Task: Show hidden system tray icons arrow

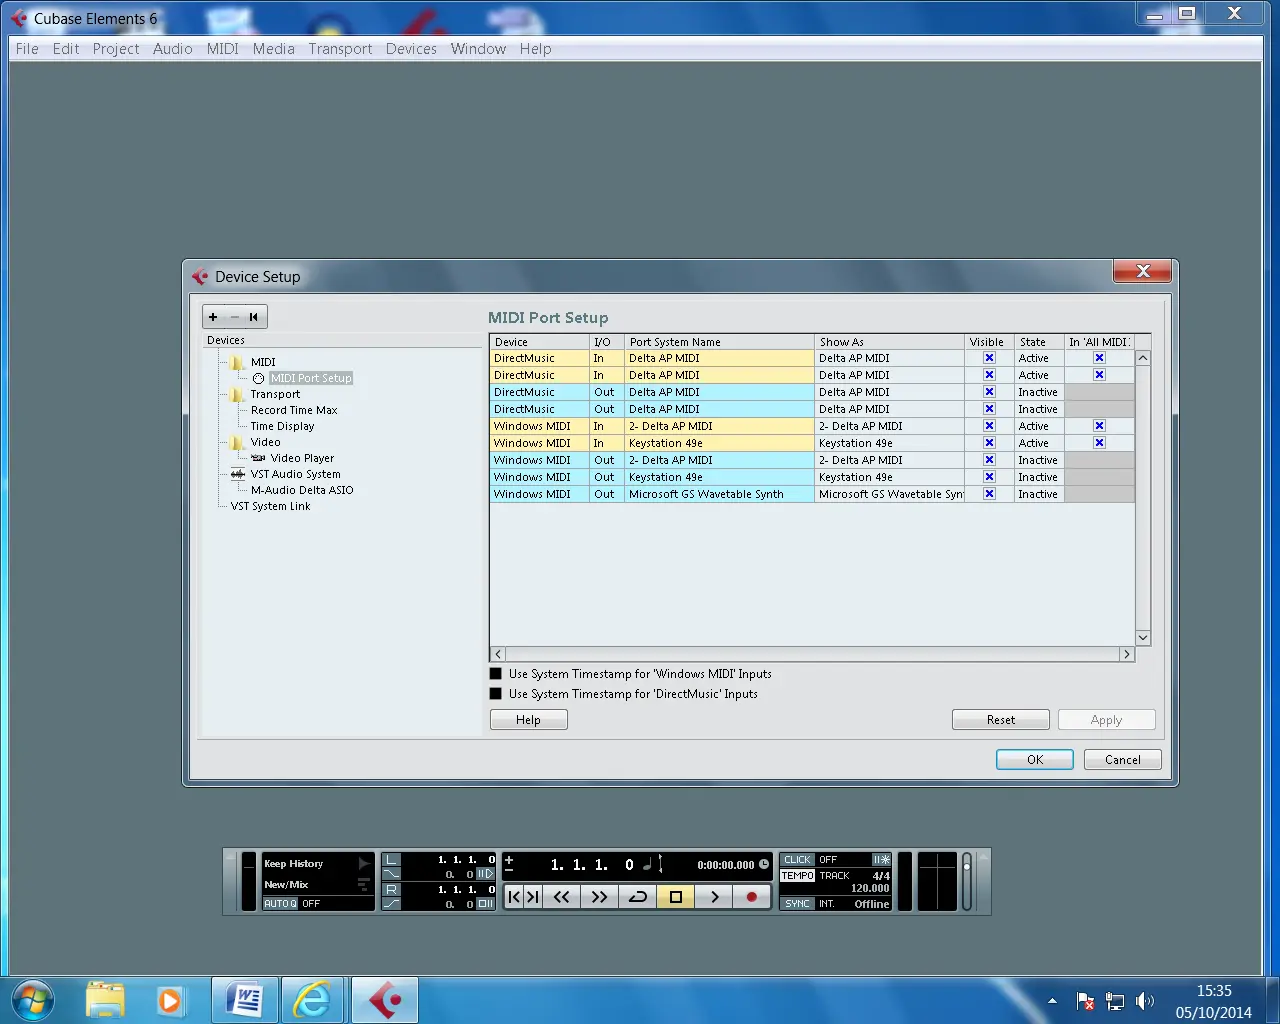Action: [1052, 1001]
